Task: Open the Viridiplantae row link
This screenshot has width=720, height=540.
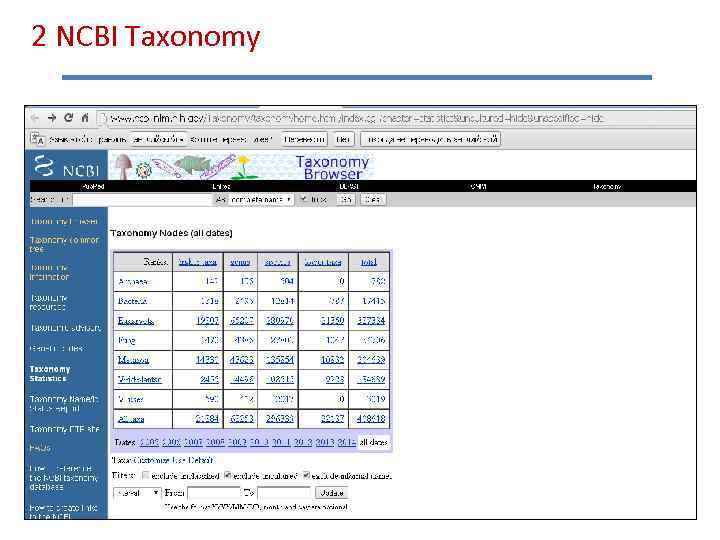Action: tap(140, 379)
